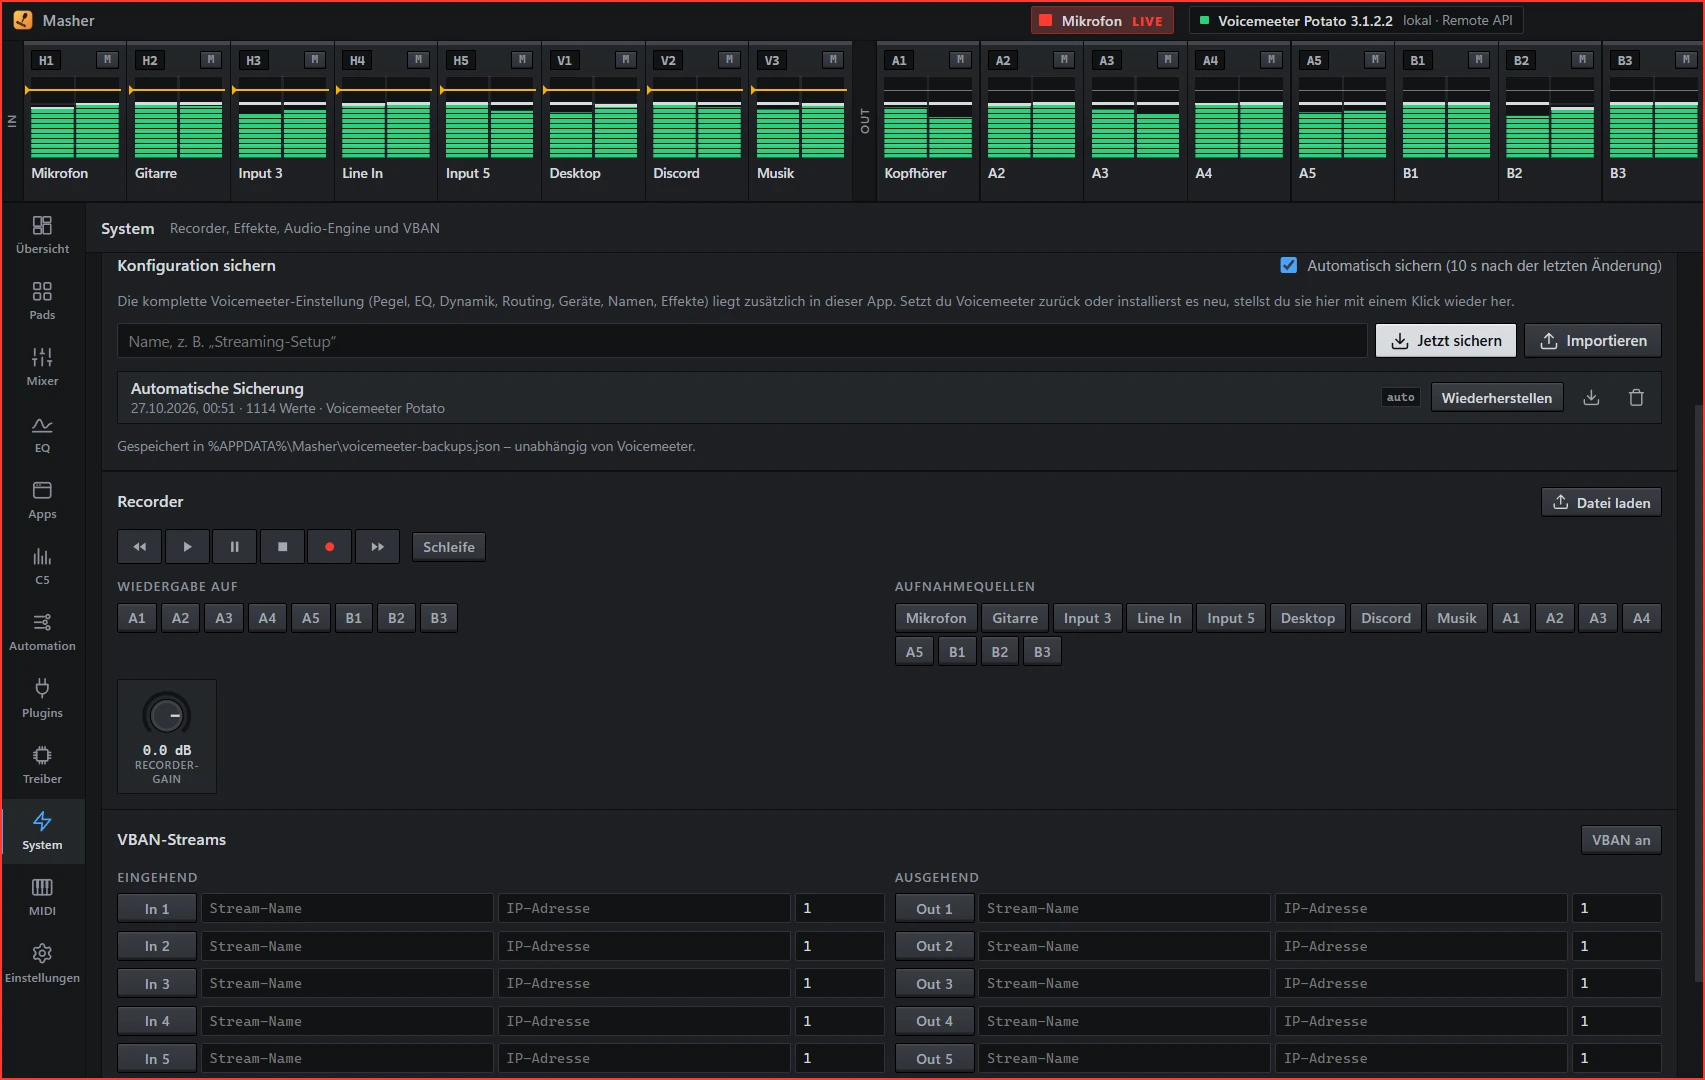Viewport: 1705px width, 1080px height.
Task: Start recording with the red record button
Action: [330, 547]
